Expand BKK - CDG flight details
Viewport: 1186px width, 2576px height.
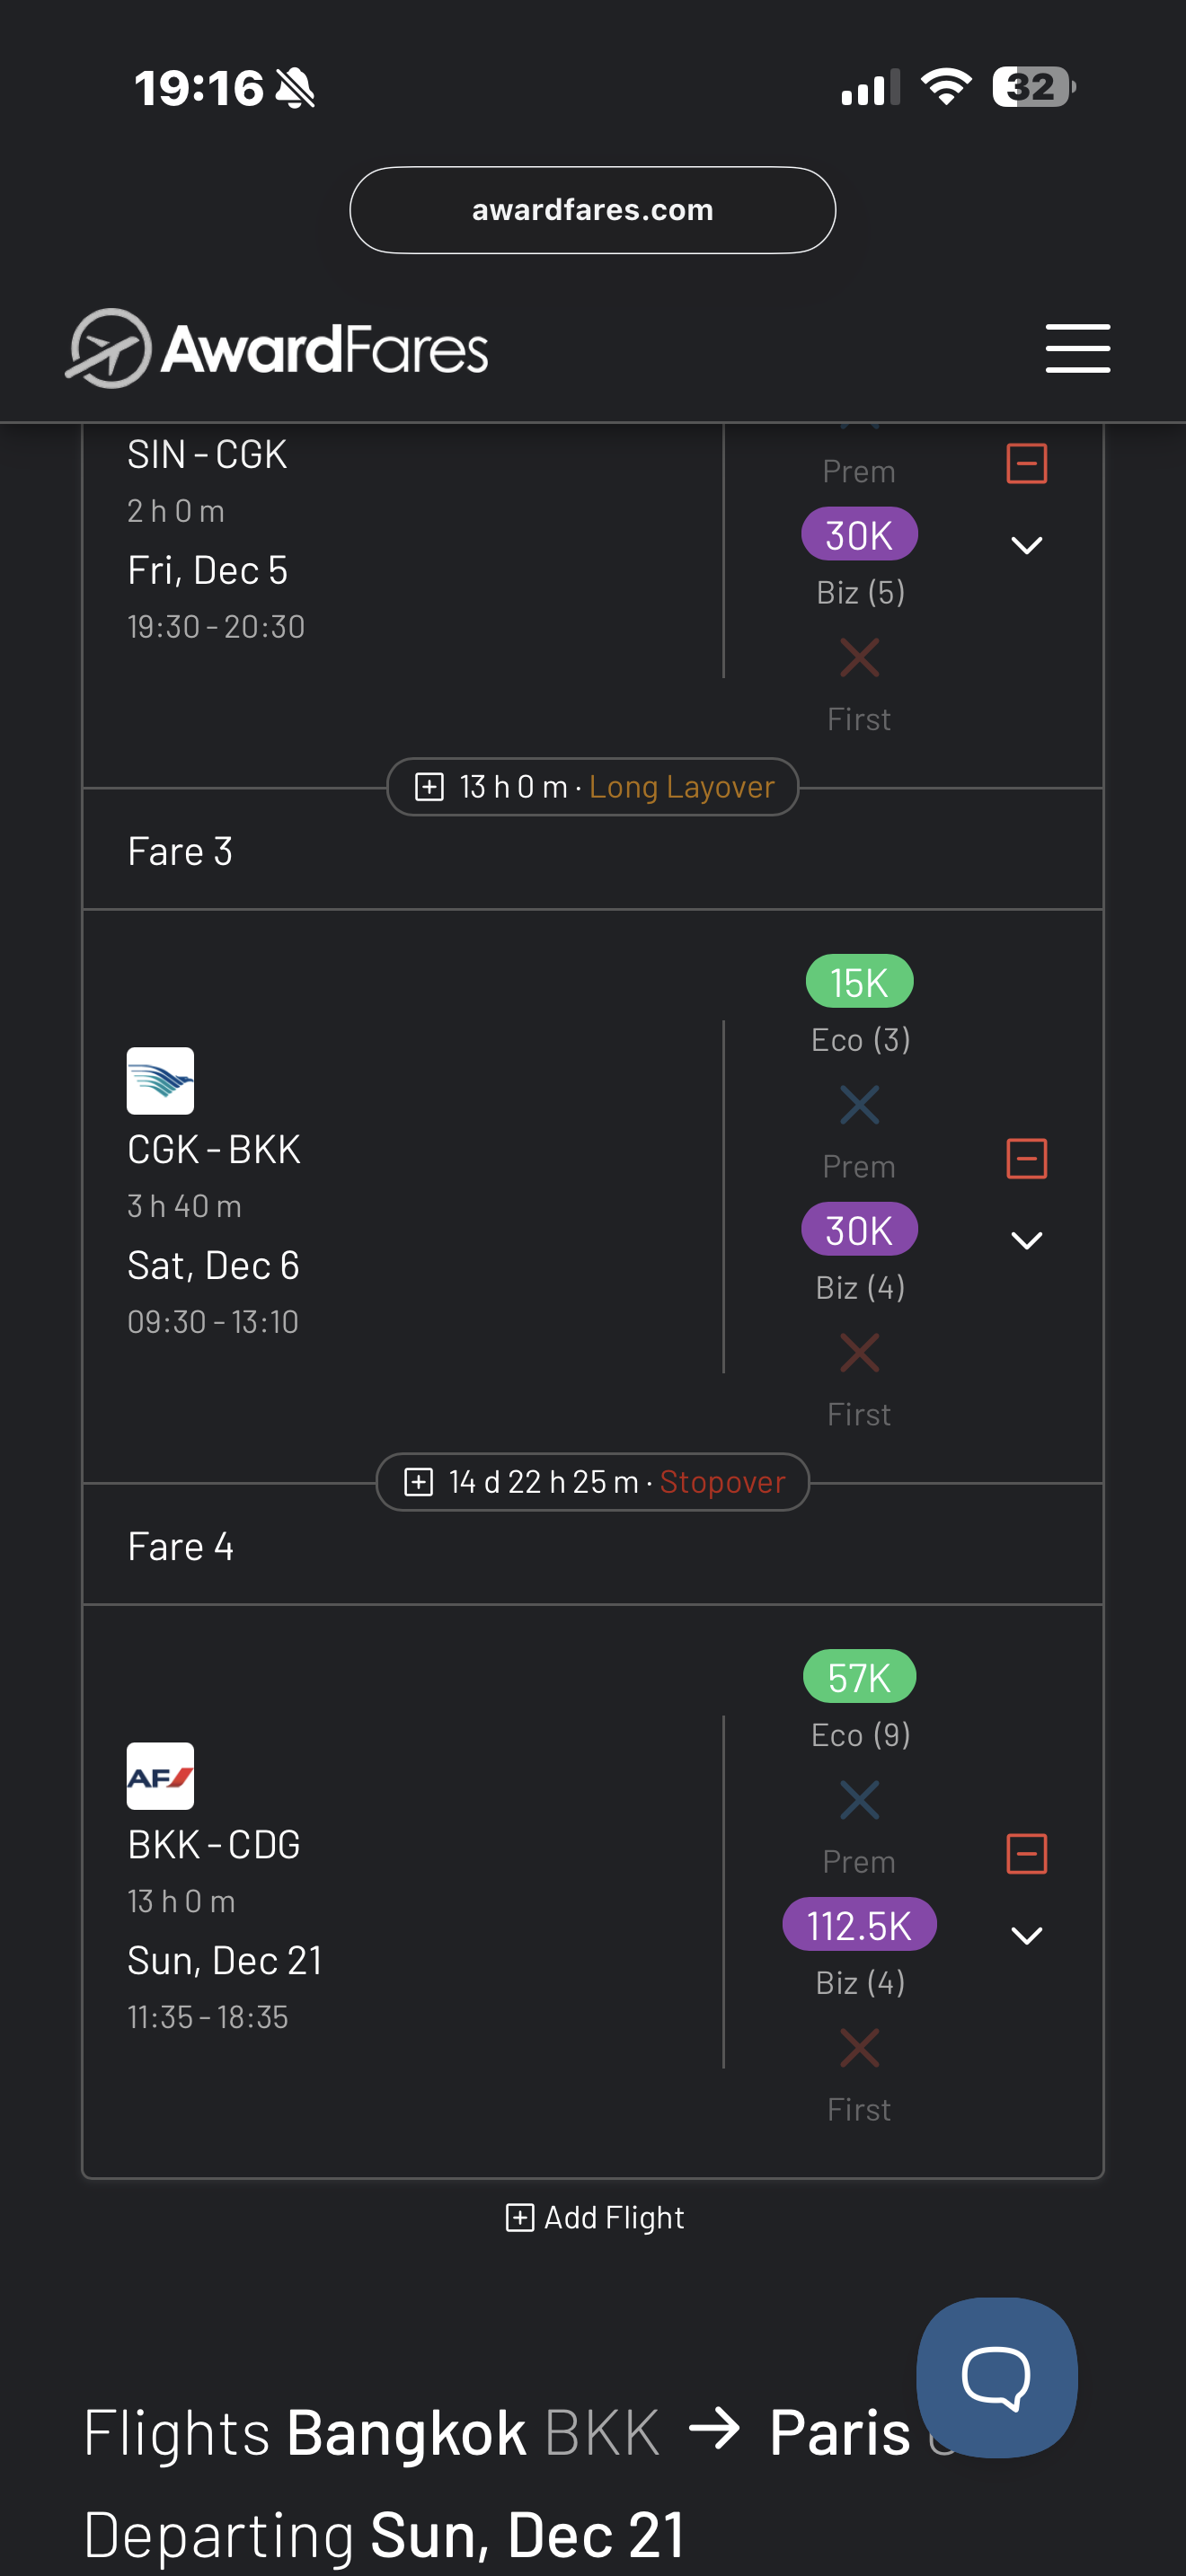tap(1026, 1935)
